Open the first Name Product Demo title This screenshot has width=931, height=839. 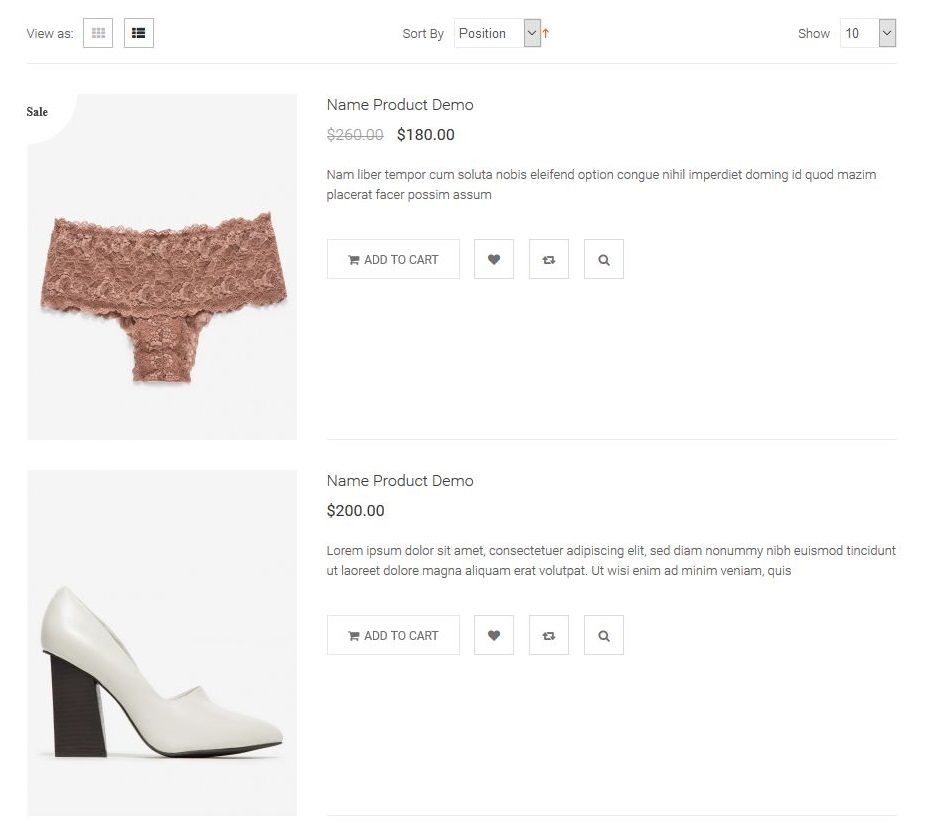point(400,105)
